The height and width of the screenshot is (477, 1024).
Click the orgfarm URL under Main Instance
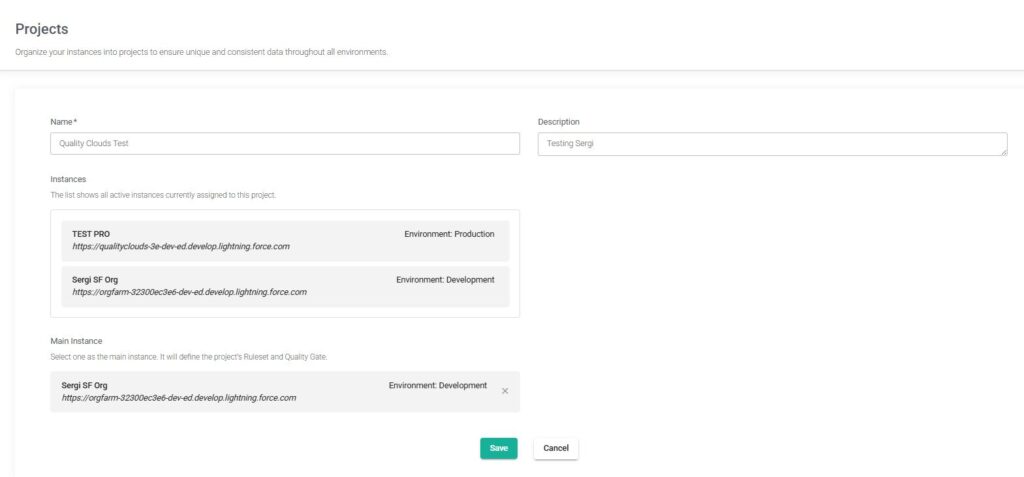(178, 398)
